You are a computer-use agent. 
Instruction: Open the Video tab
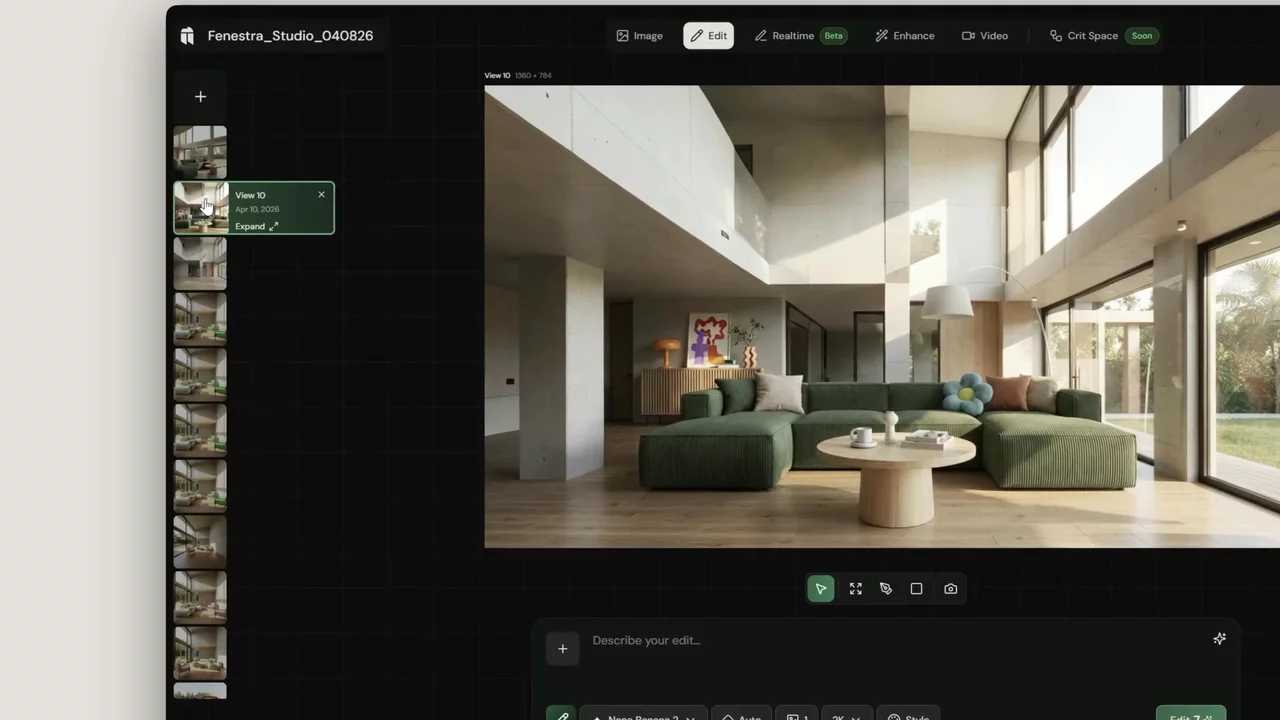[x=985, y=36]
